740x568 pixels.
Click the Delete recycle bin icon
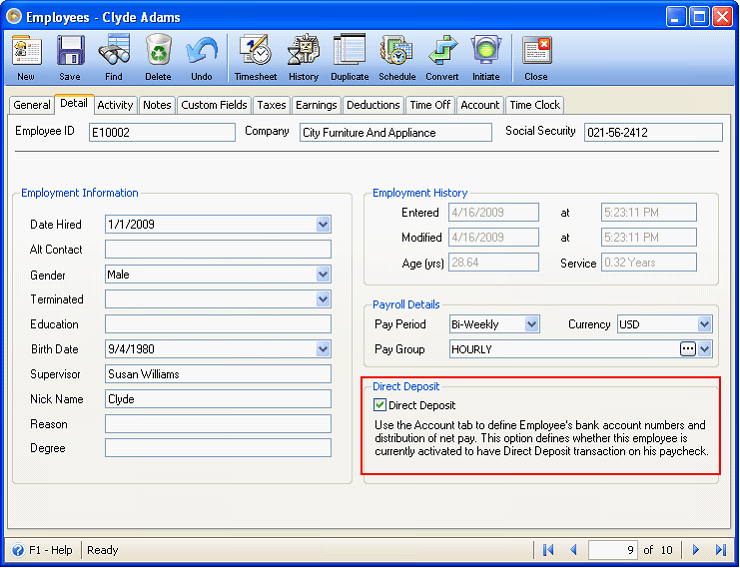158,50
